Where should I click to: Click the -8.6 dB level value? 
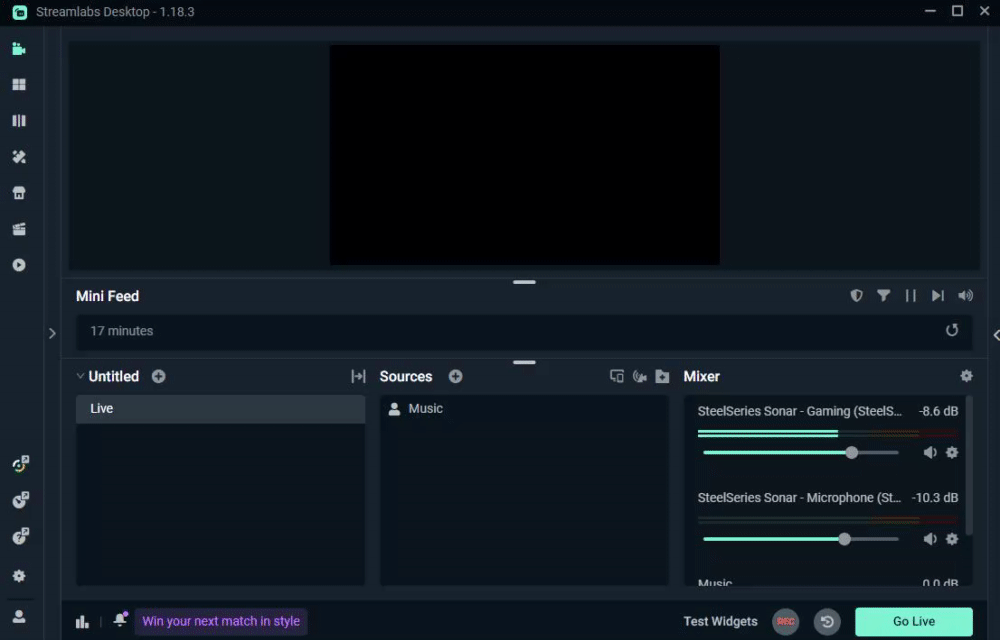(x=938, y=411)
